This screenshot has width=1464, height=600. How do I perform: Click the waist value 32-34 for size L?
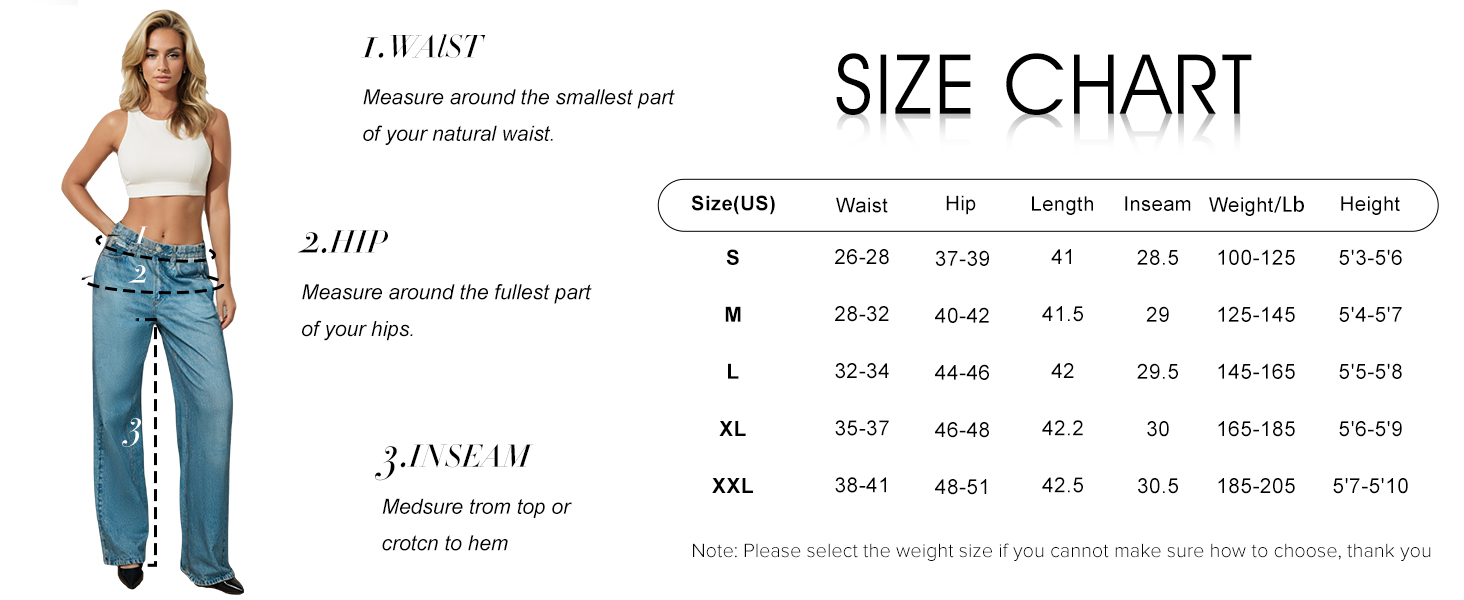pyautogui.click(x=861, y=372)
